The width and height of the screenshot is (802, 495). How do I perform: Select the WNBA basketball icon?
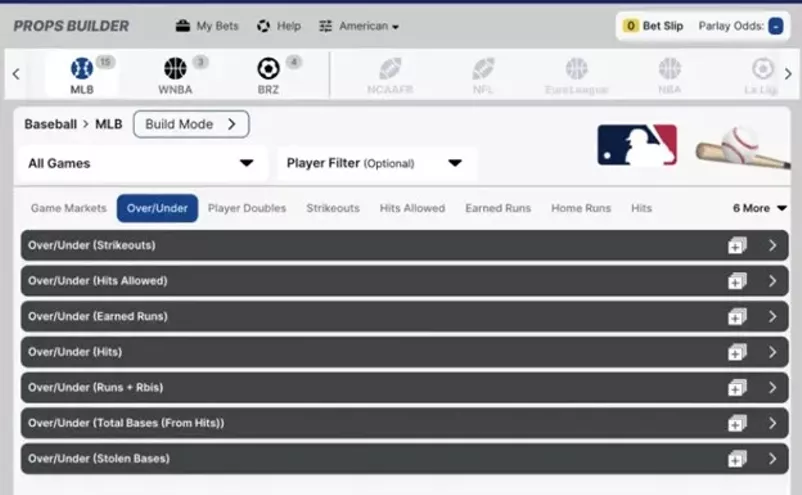[x=175, y=68]
